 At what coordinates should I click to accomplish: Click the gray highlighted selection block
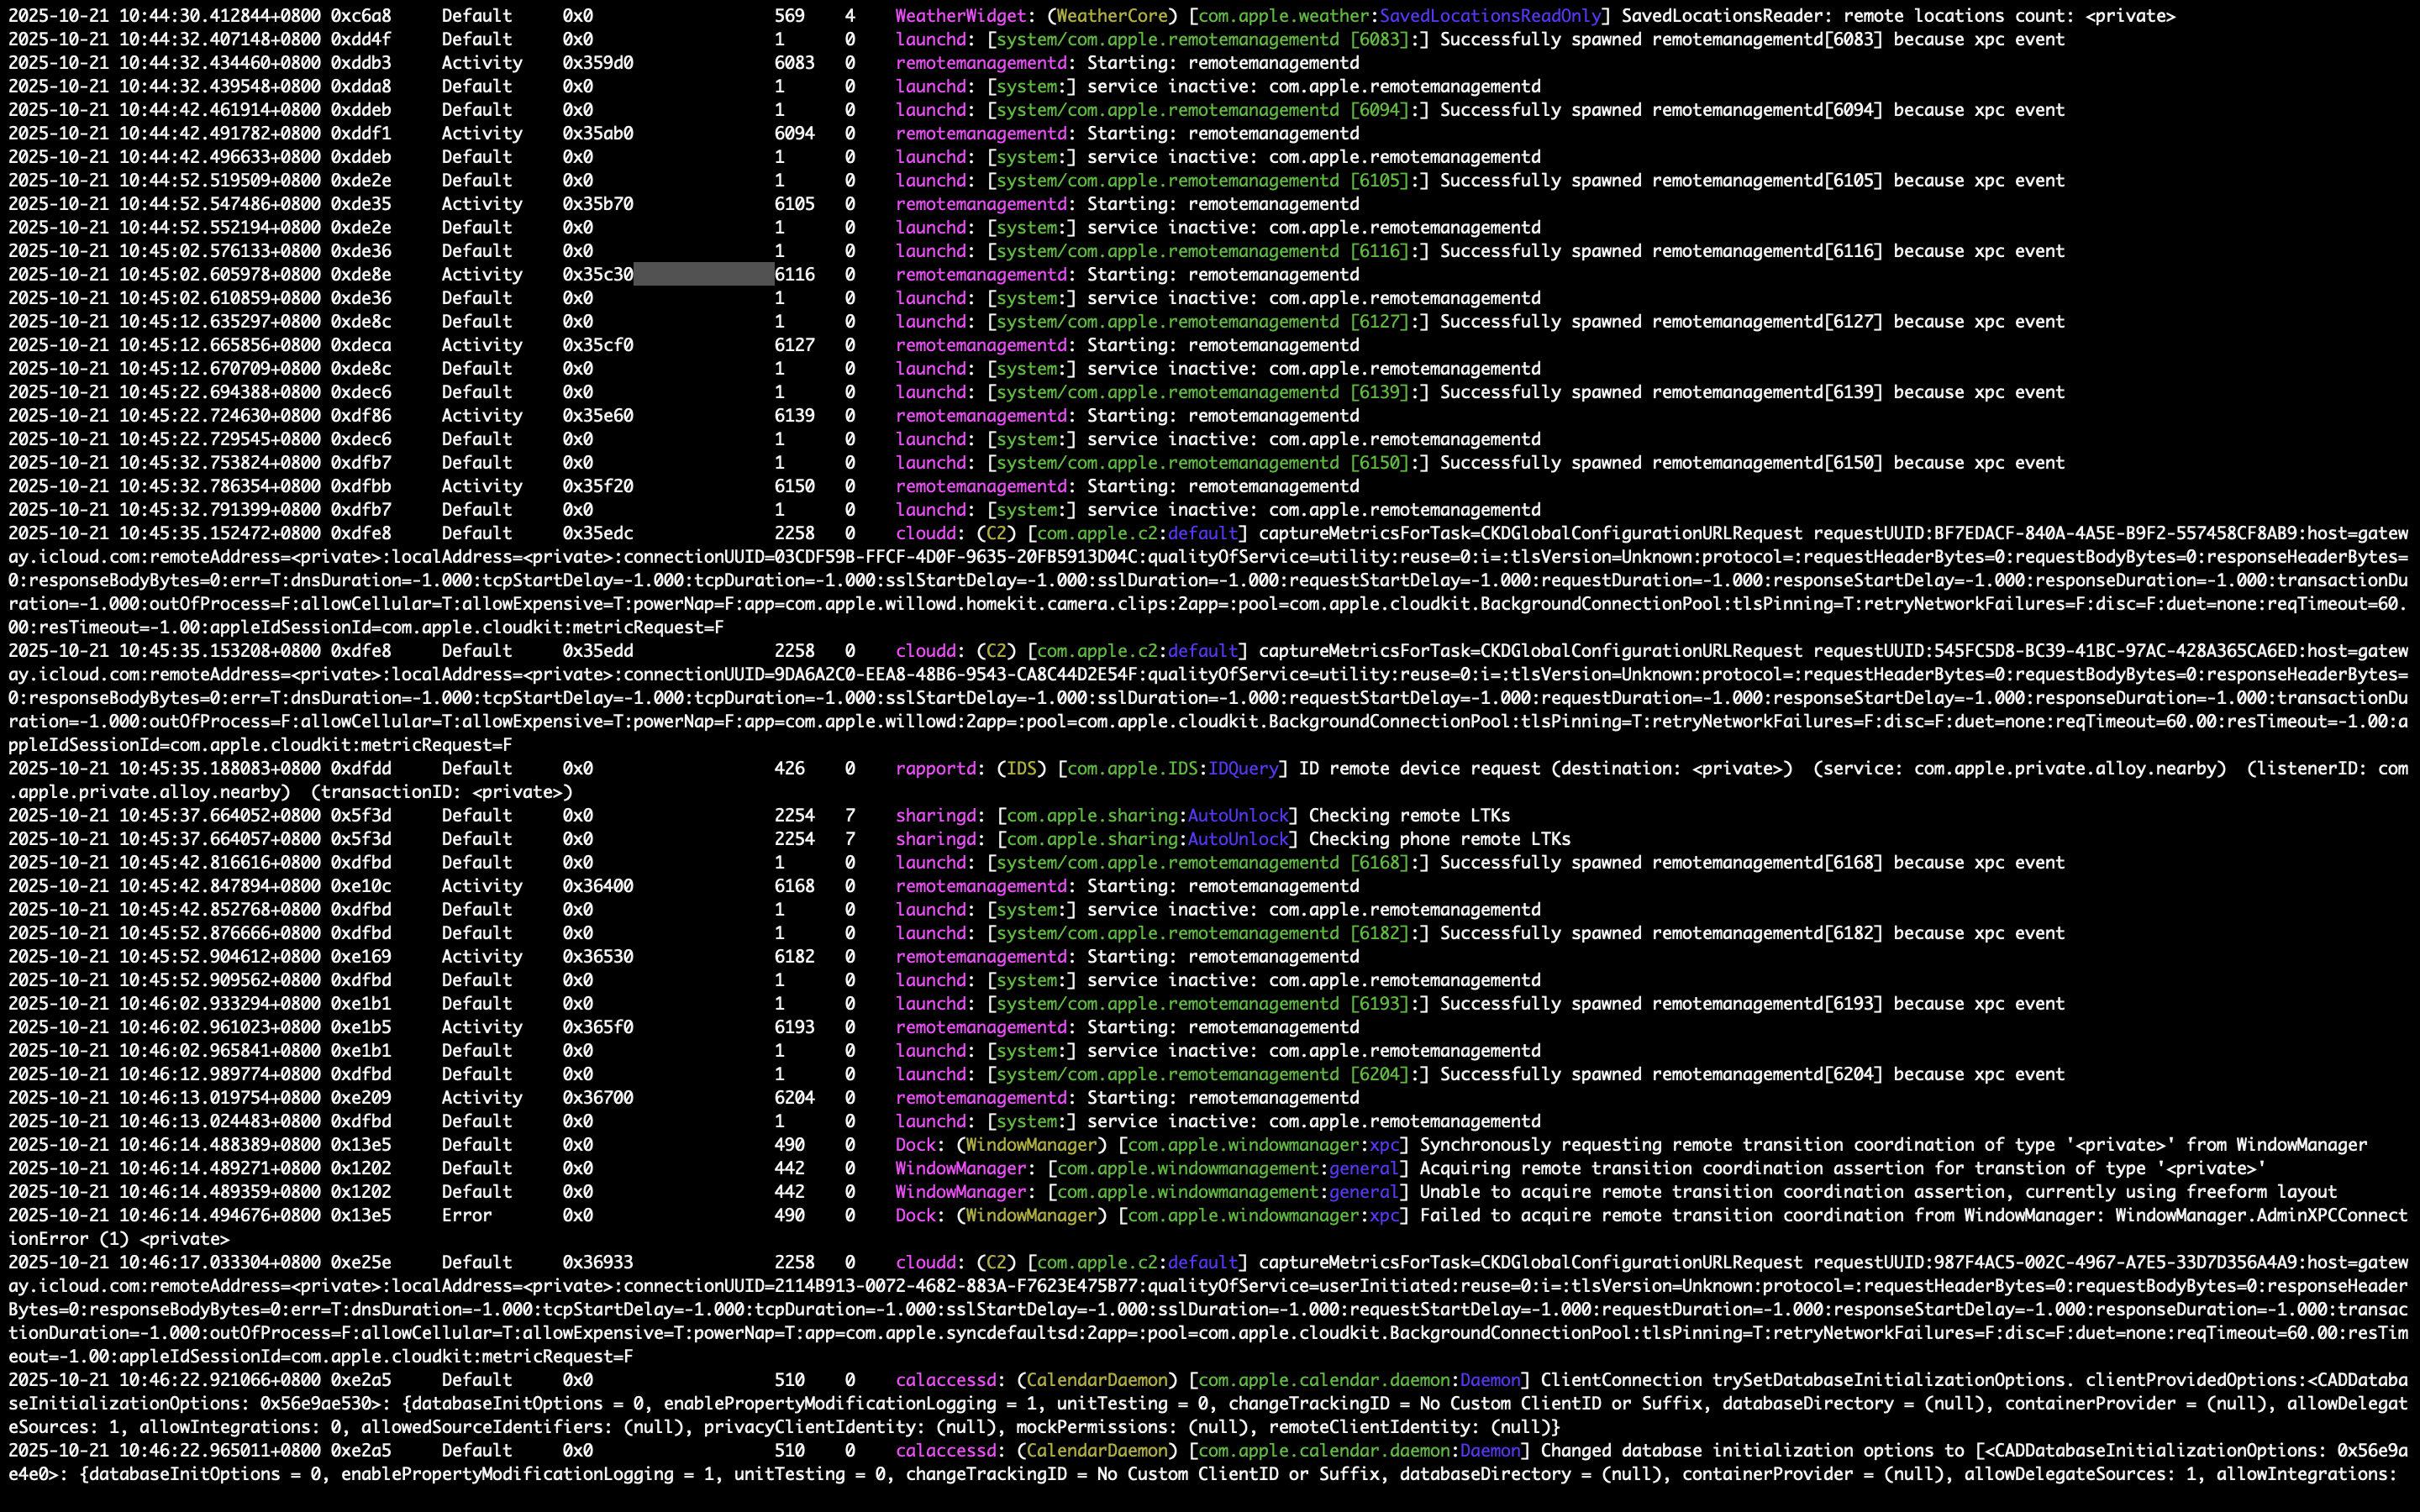click(x=703, y=274)
